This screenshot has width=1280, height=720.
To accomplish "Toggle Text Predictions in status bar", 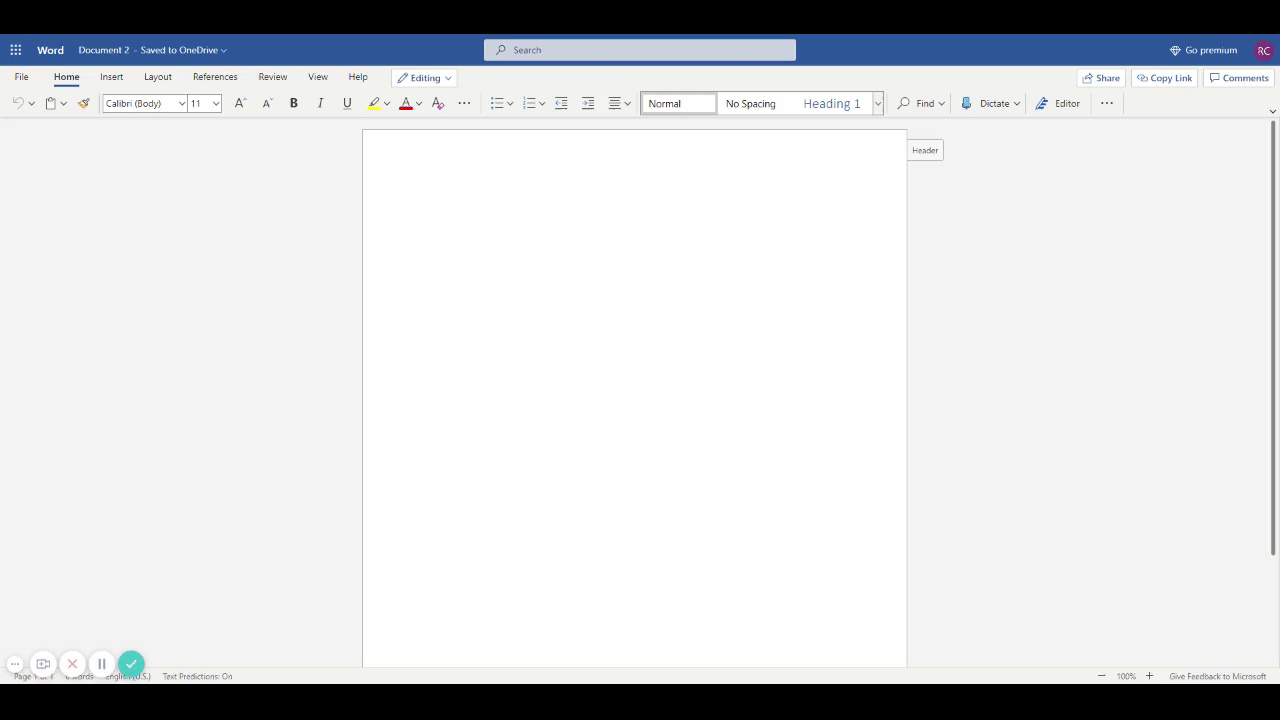I will (197, 676).
